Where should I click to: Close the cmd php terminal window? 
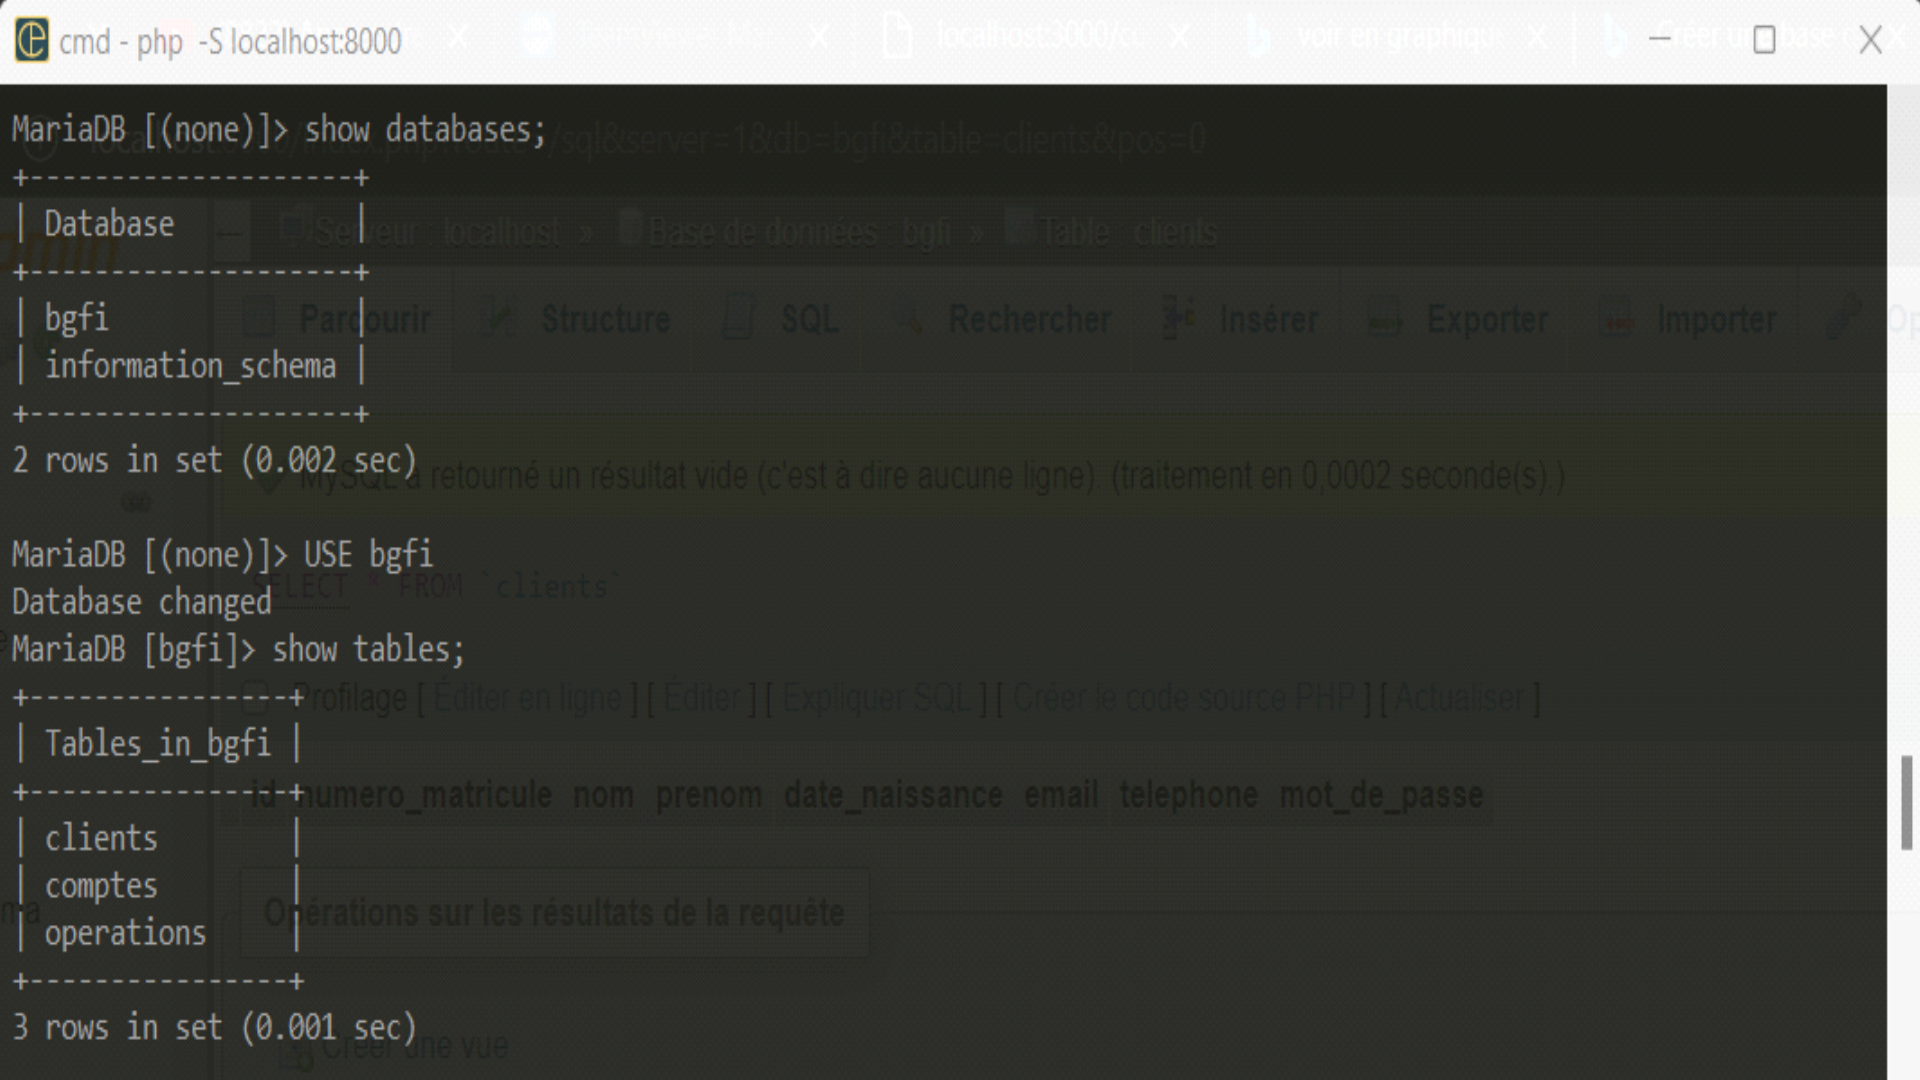pyautogui.click(x=1870, y=40)
